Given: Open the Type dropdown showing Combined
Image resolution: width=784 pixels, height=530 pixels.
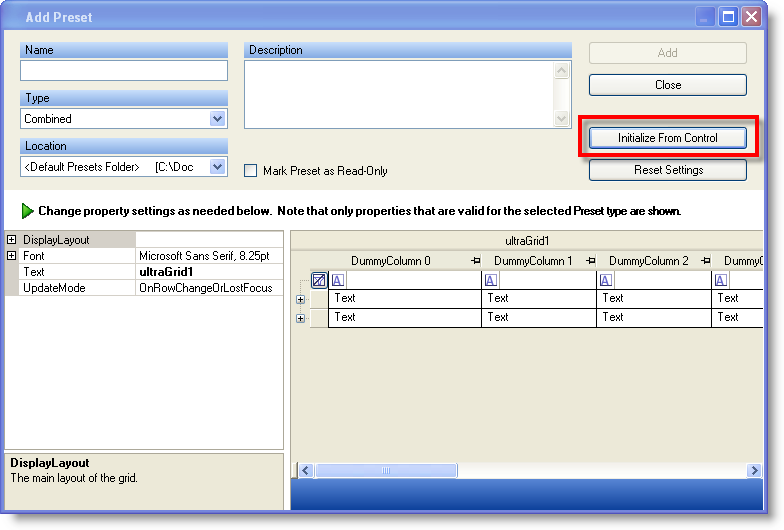Looking at the screenshot, I should point(218,119).
